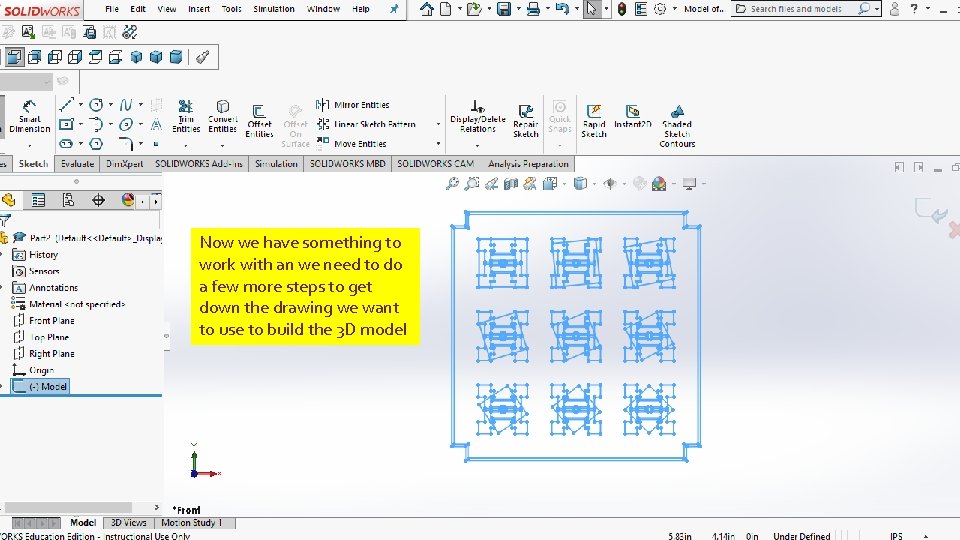This screenshot has height=540, width=960.
Task: Toggle the Instant2D mode
Action: [x=632, y=117]
